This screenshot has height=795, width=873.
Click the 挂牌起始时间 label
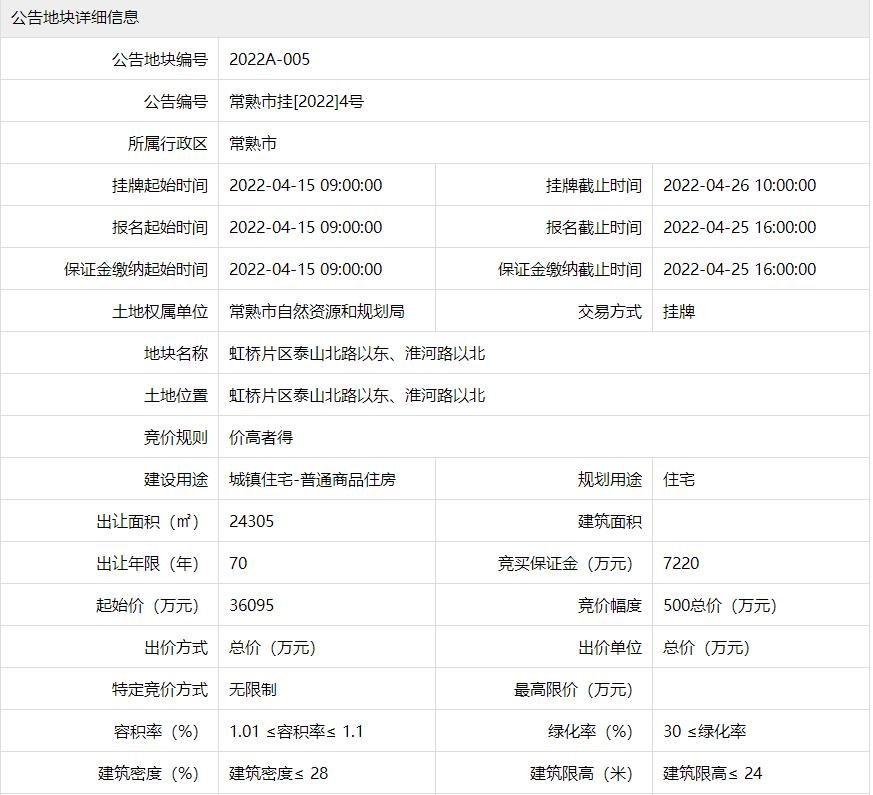click(x=160, y=185)
